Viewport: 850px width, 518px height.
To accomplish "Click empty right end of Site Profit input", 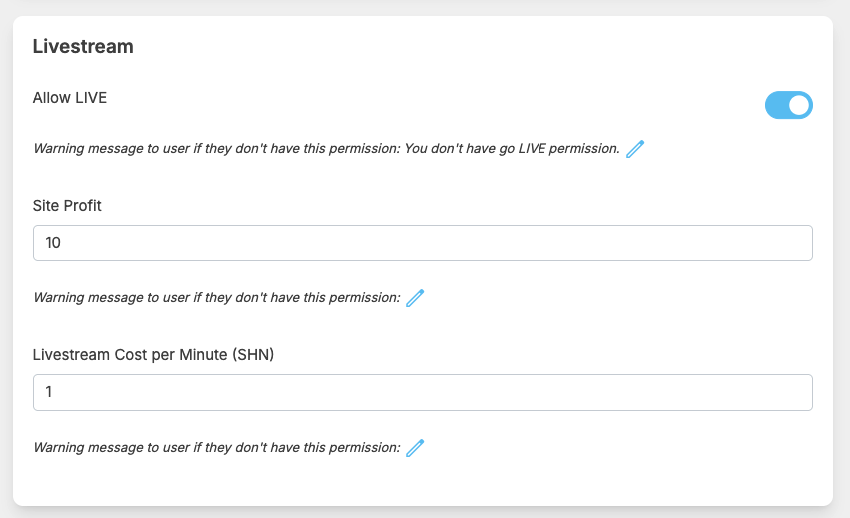I will [x=759, y=243].
